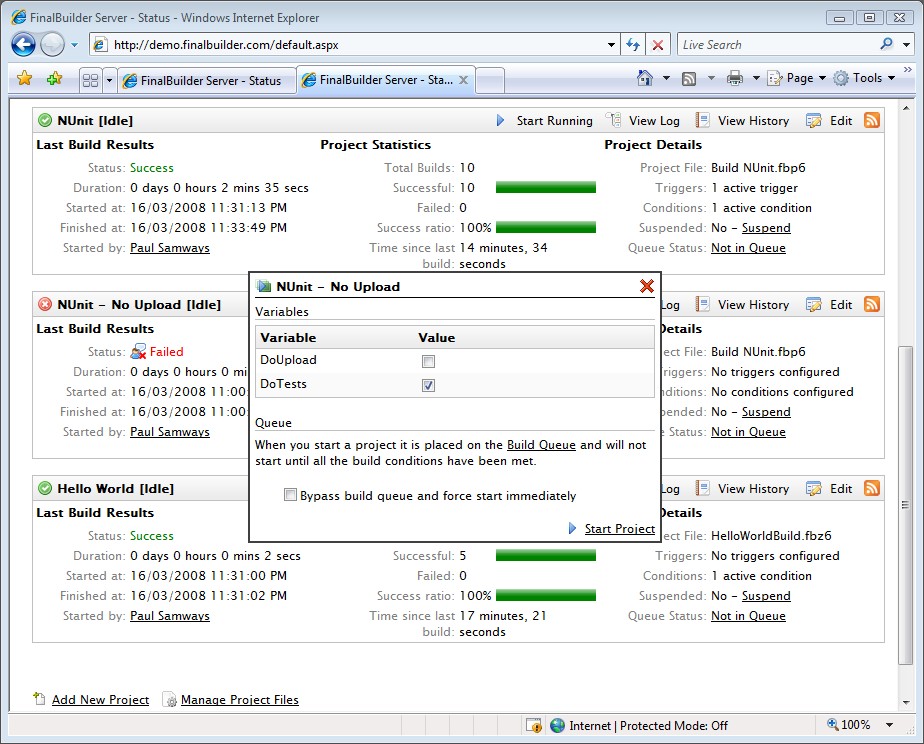Image resolution: width=924 pixels, height=744 pixels.
Task: Enable the DoUpload variable checkbox
Action: pyautogui.click(x=428, y=361)
